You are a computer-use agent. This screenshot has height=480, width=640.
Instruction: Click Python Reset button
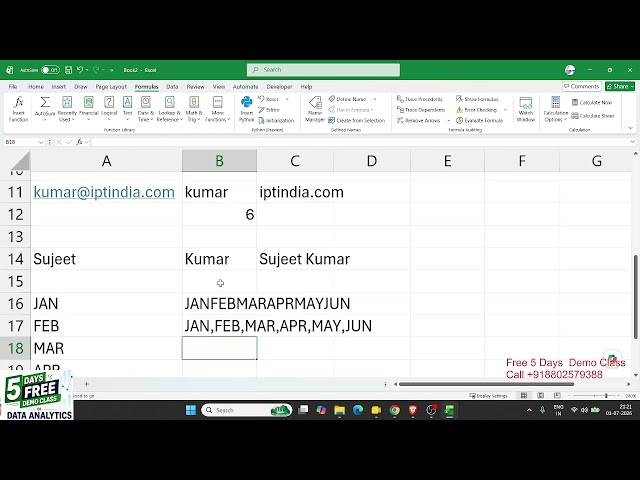(269, 99)
